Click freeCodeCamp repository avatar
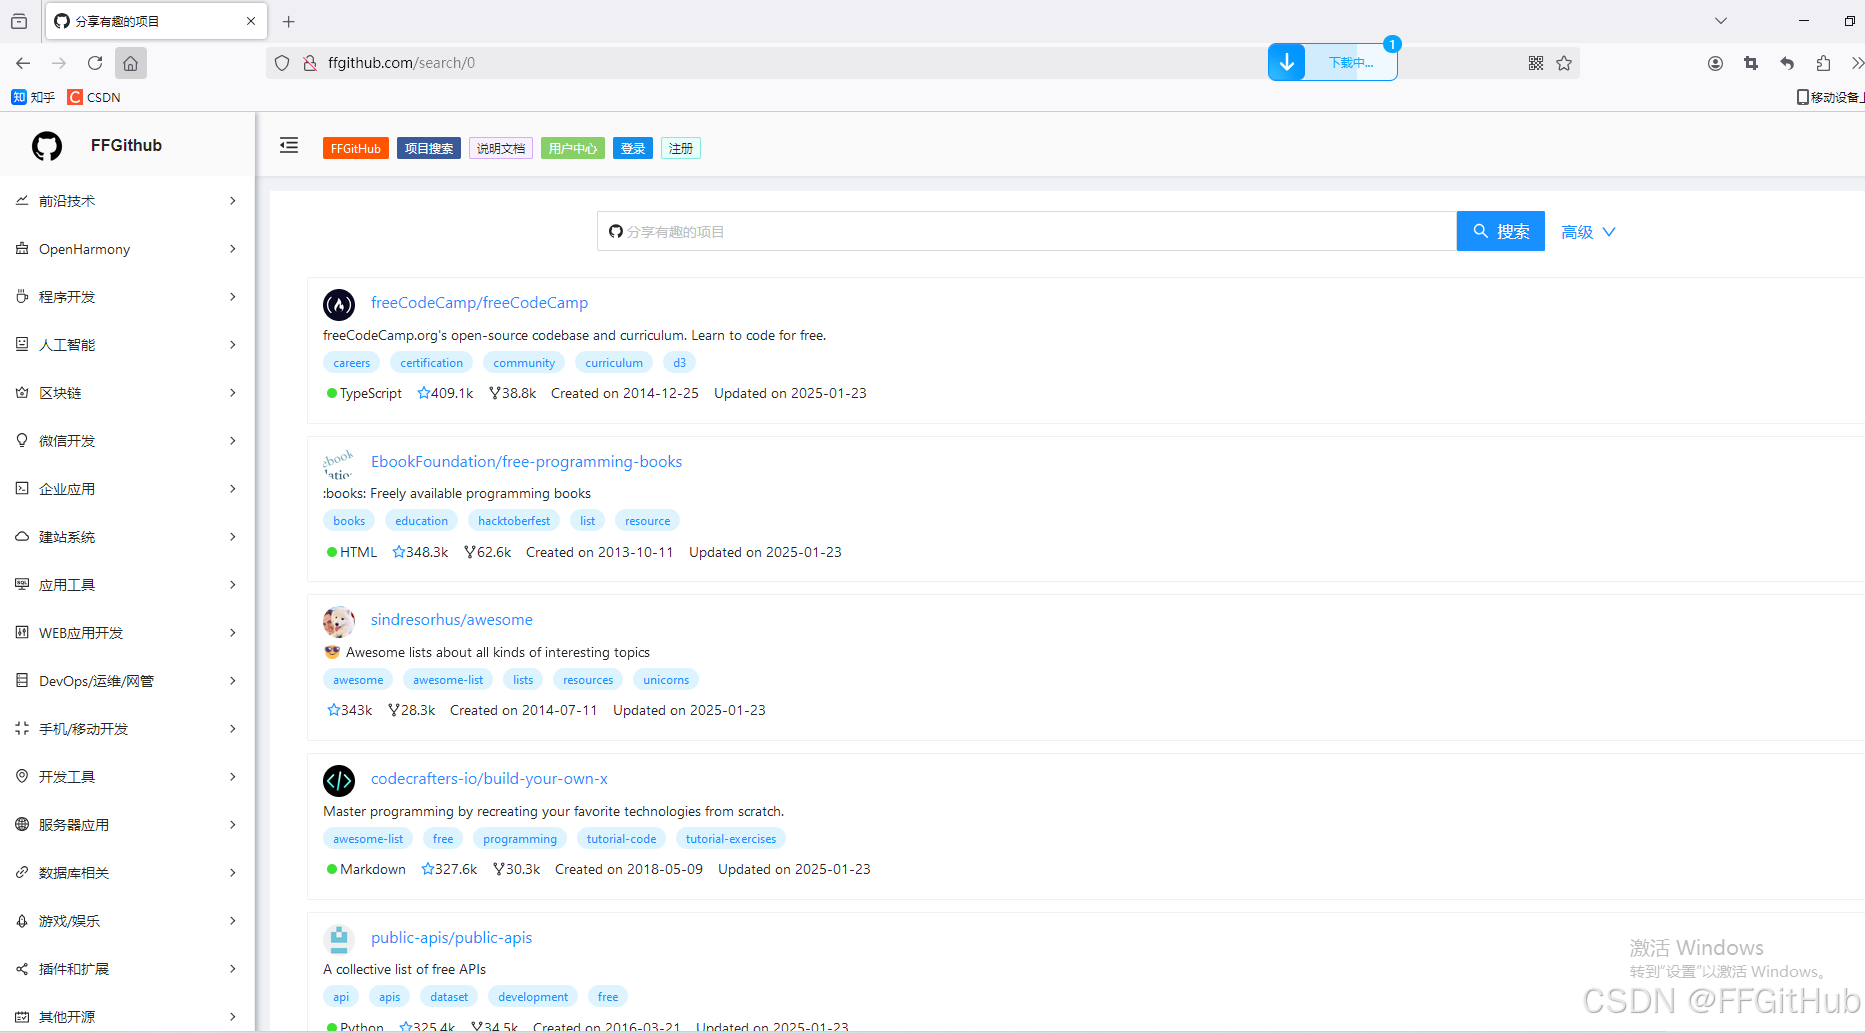1865x1033 pixels. (339, 304)
